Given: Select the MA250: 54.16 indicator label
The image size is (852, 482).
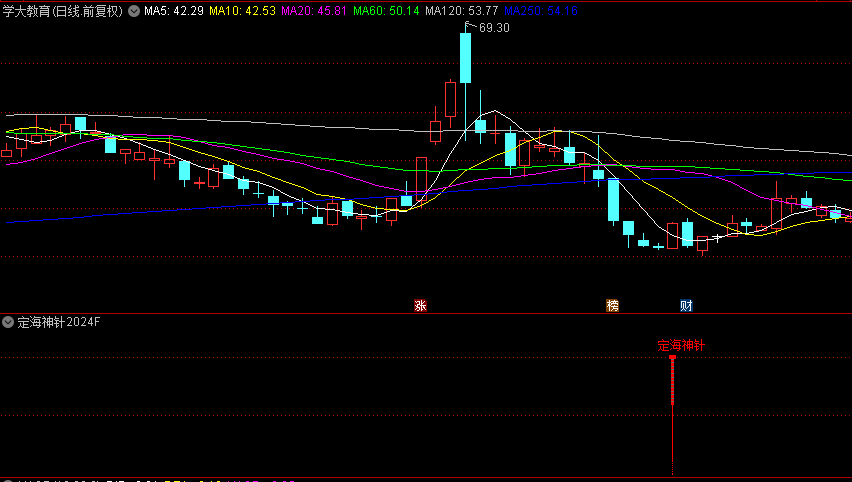Looking at the screenshot, I should 541,11.
